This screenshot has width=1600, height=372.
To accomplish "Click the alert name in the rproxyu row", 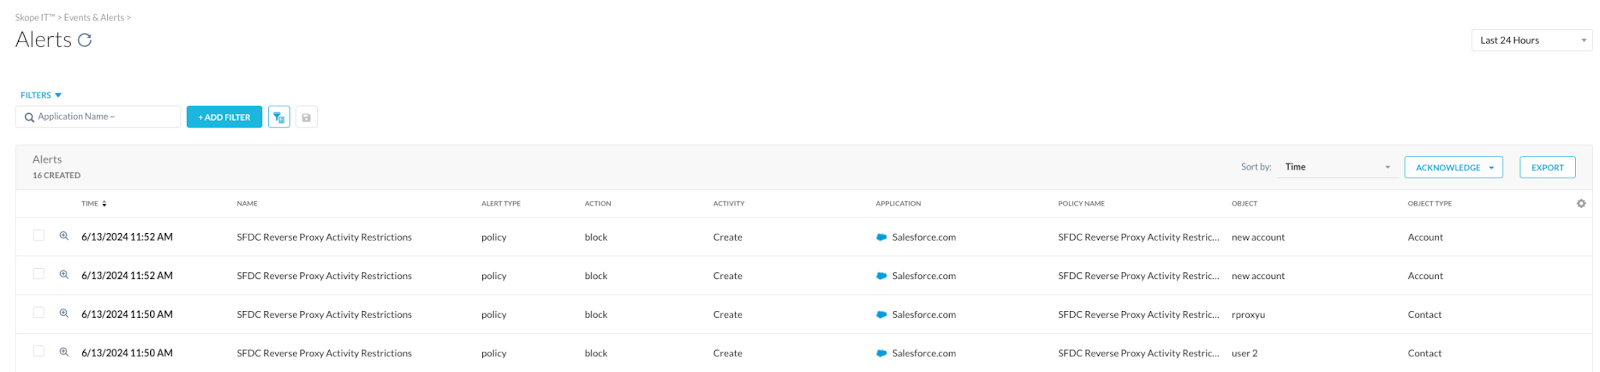I will 324,314.
